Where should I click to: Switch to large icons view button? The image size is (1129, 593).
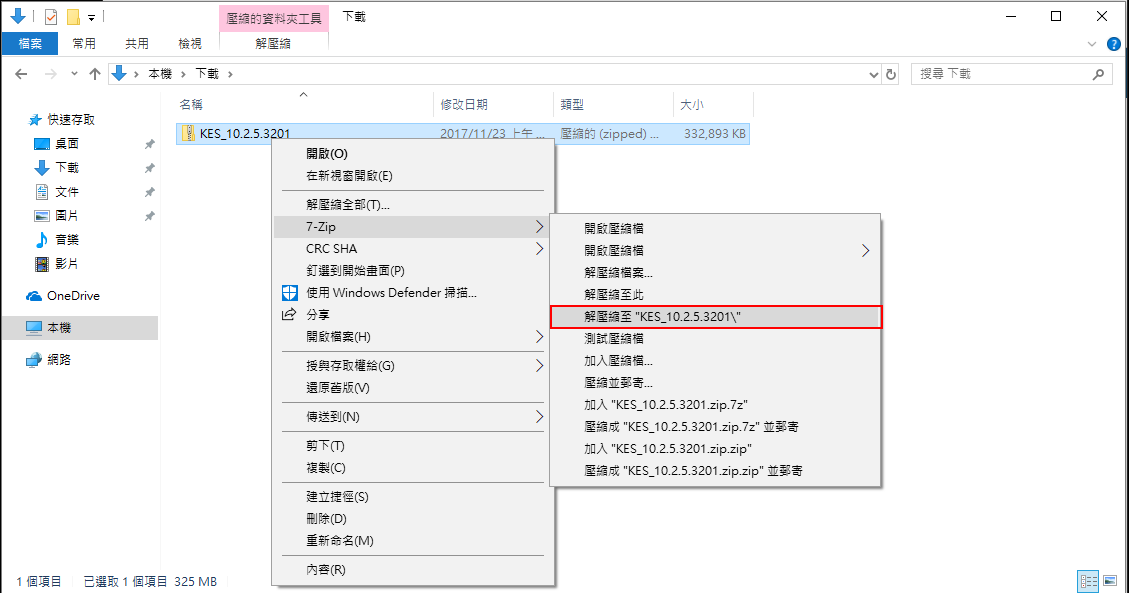point(1110,581)
